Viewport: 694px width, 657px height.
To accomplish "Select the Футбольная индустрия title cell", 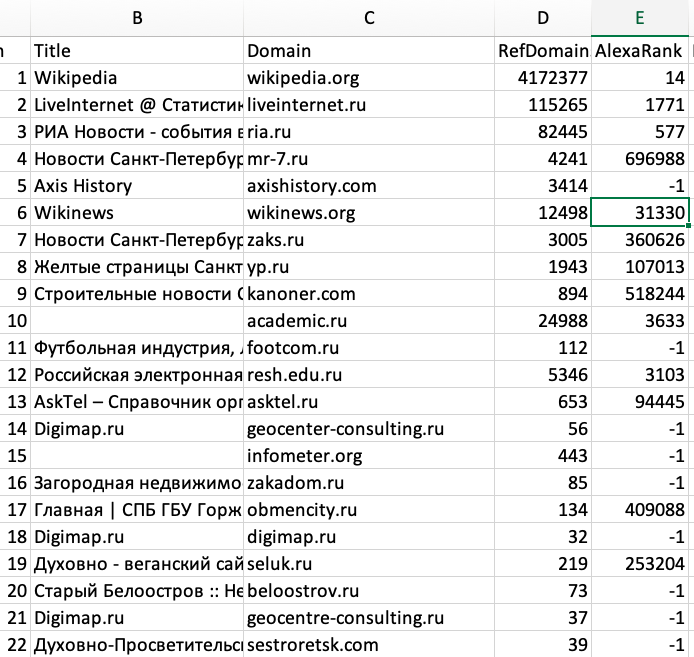I will click(x=137, y=348).
